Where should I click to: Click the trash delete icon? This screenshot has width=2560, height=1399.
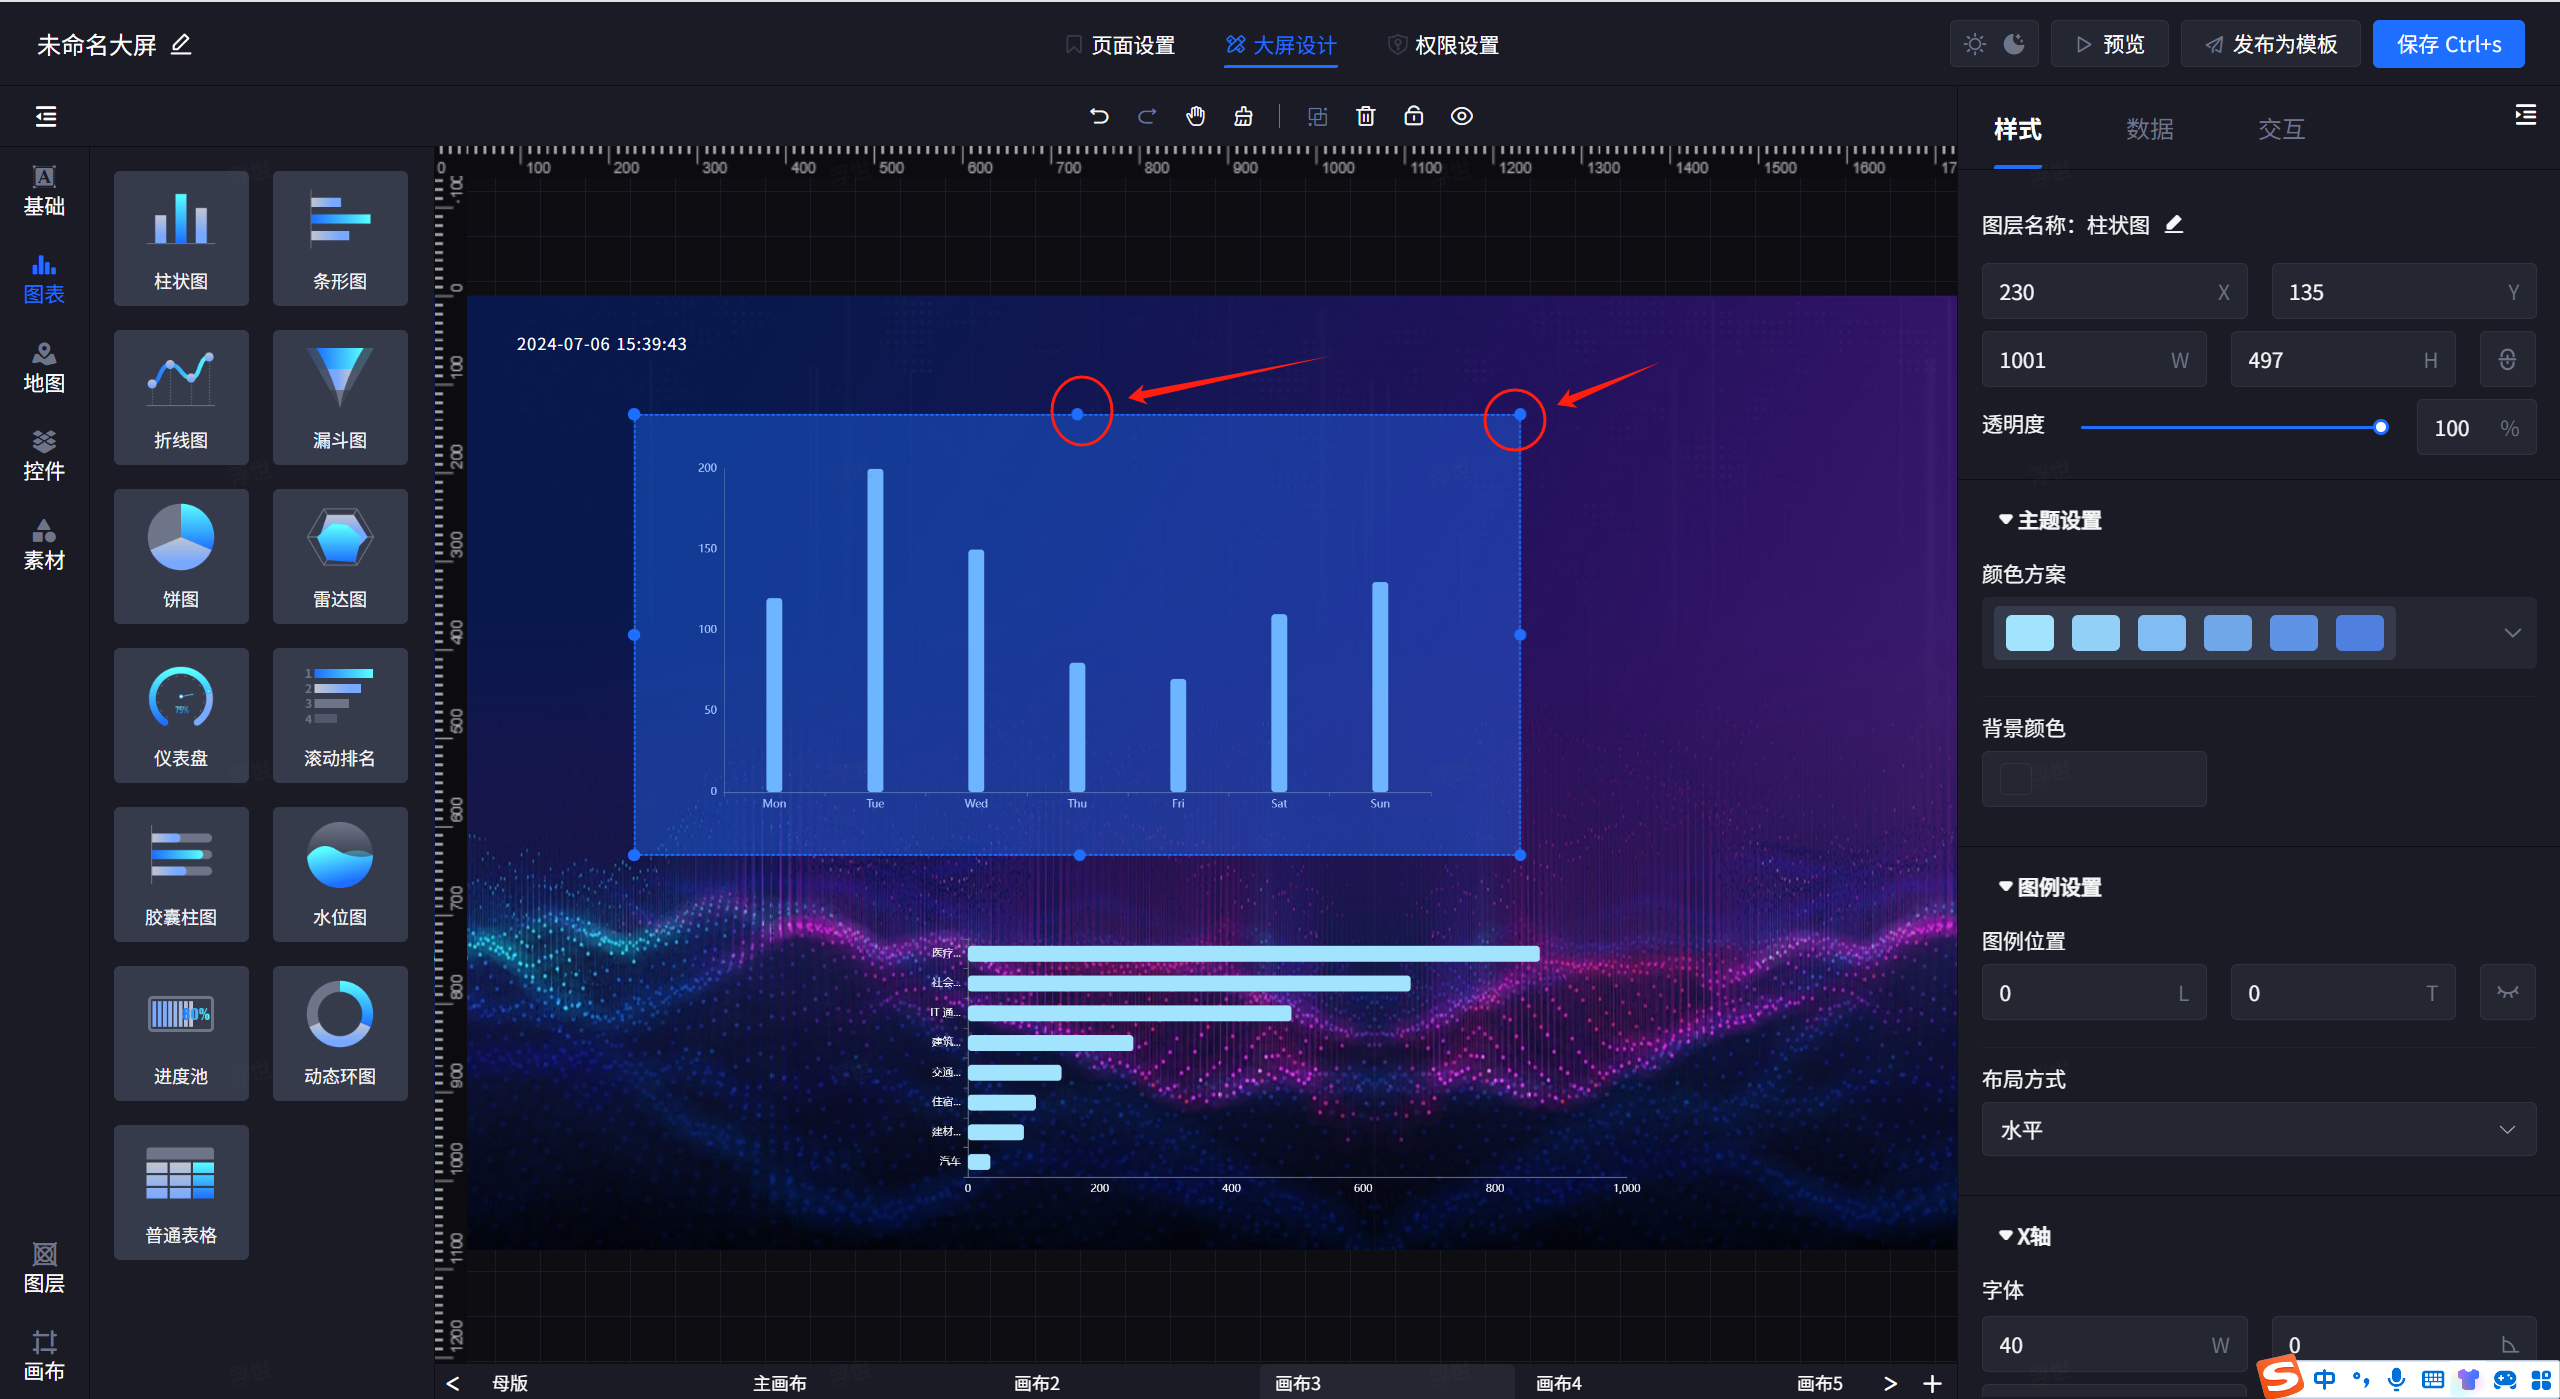(x=1365, y=116)
